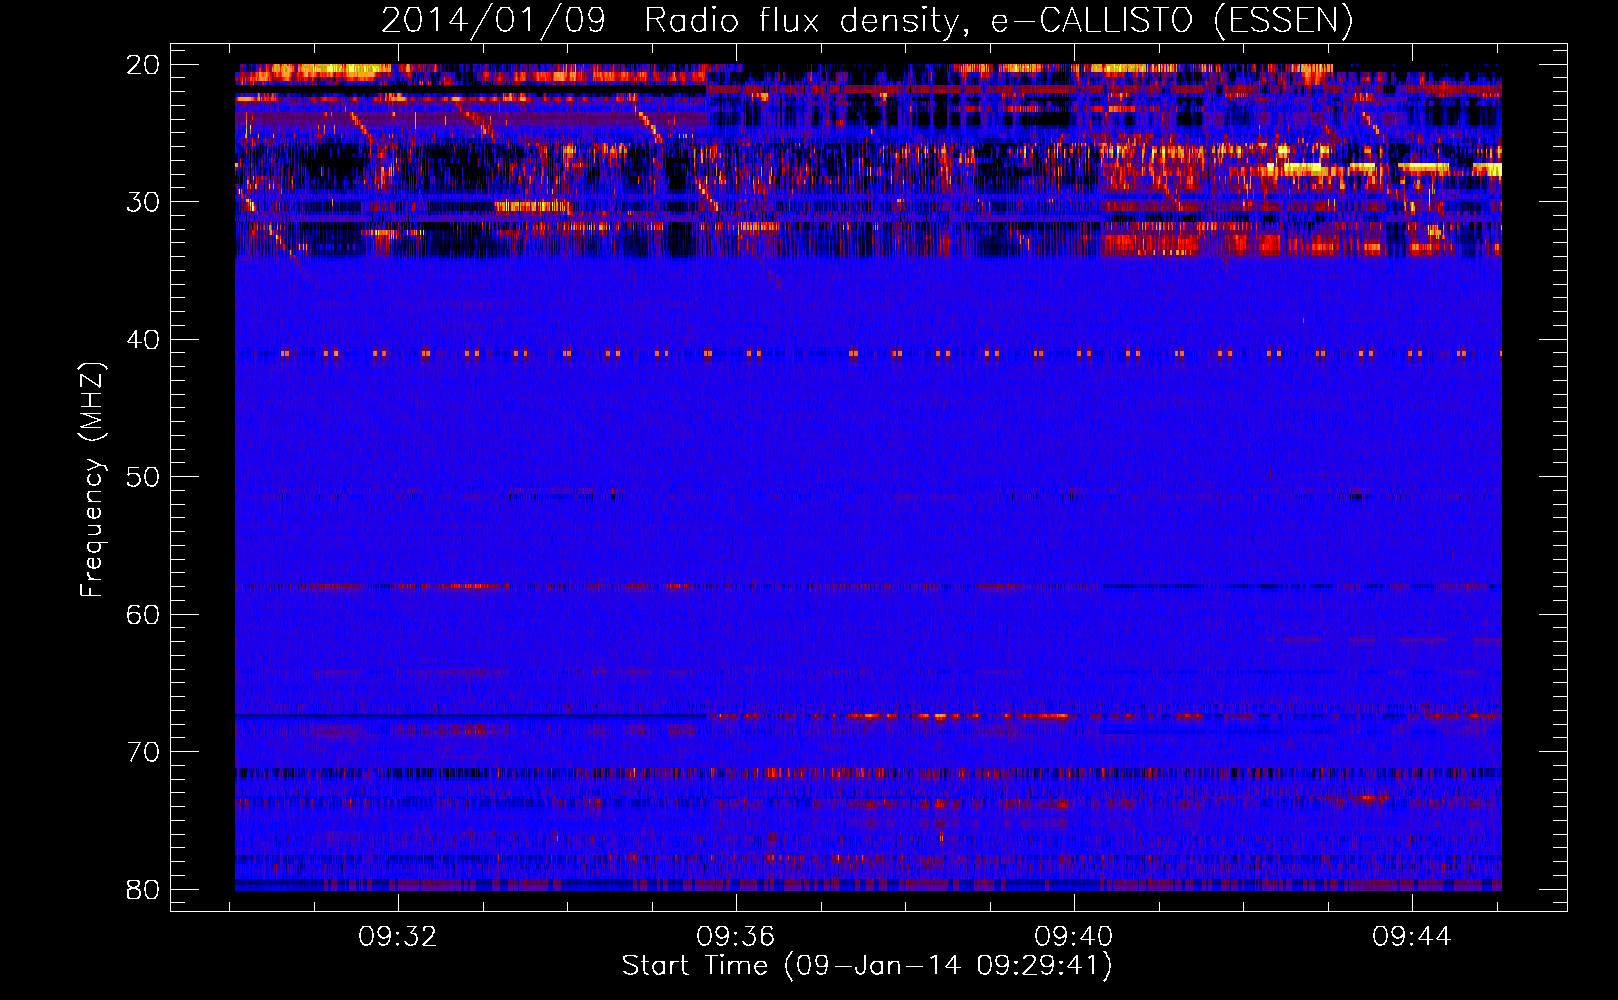Click the 40 frequency tick label
The width and height of the screenshot is (1618, 1000).
click(143, 340)
